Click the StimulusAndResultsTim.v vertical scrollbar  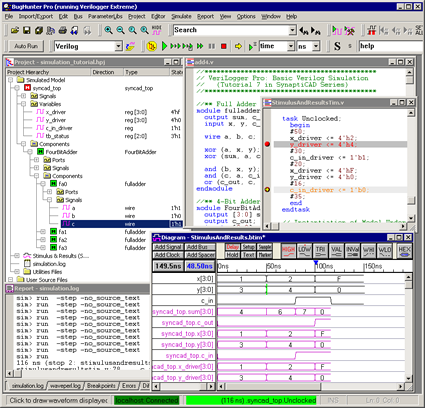click(x=411, y=165)
